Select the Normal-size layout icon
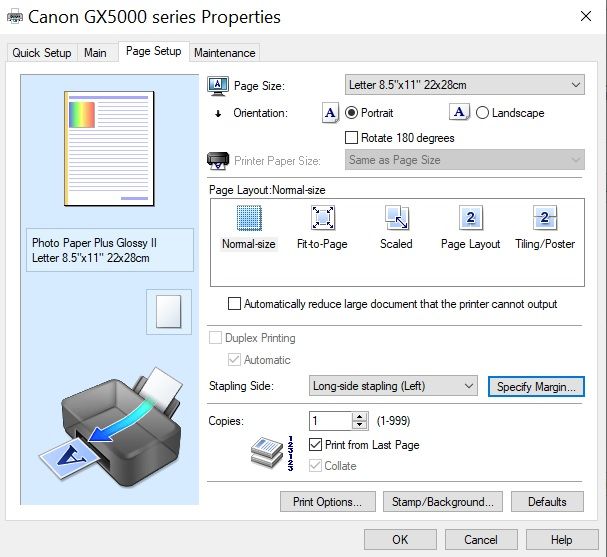This screenshot has height=557, width=607. click(x=248, y=218)
